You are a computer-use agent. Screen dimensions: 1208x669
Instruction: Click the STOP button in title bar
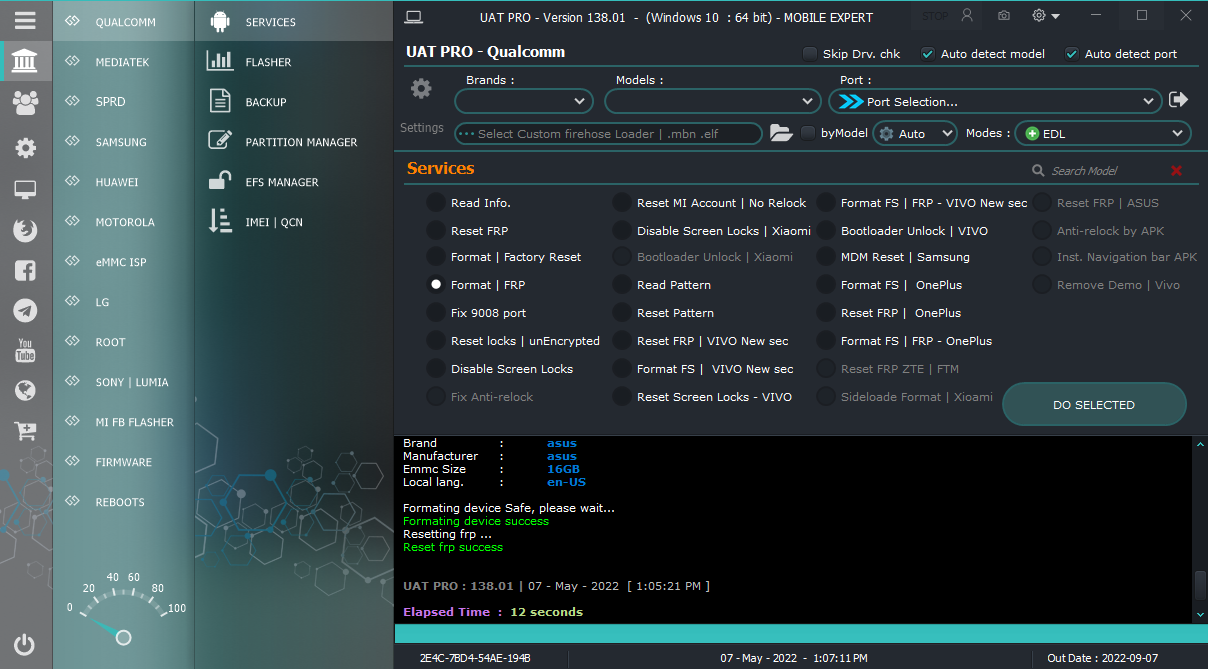(935, 16)
